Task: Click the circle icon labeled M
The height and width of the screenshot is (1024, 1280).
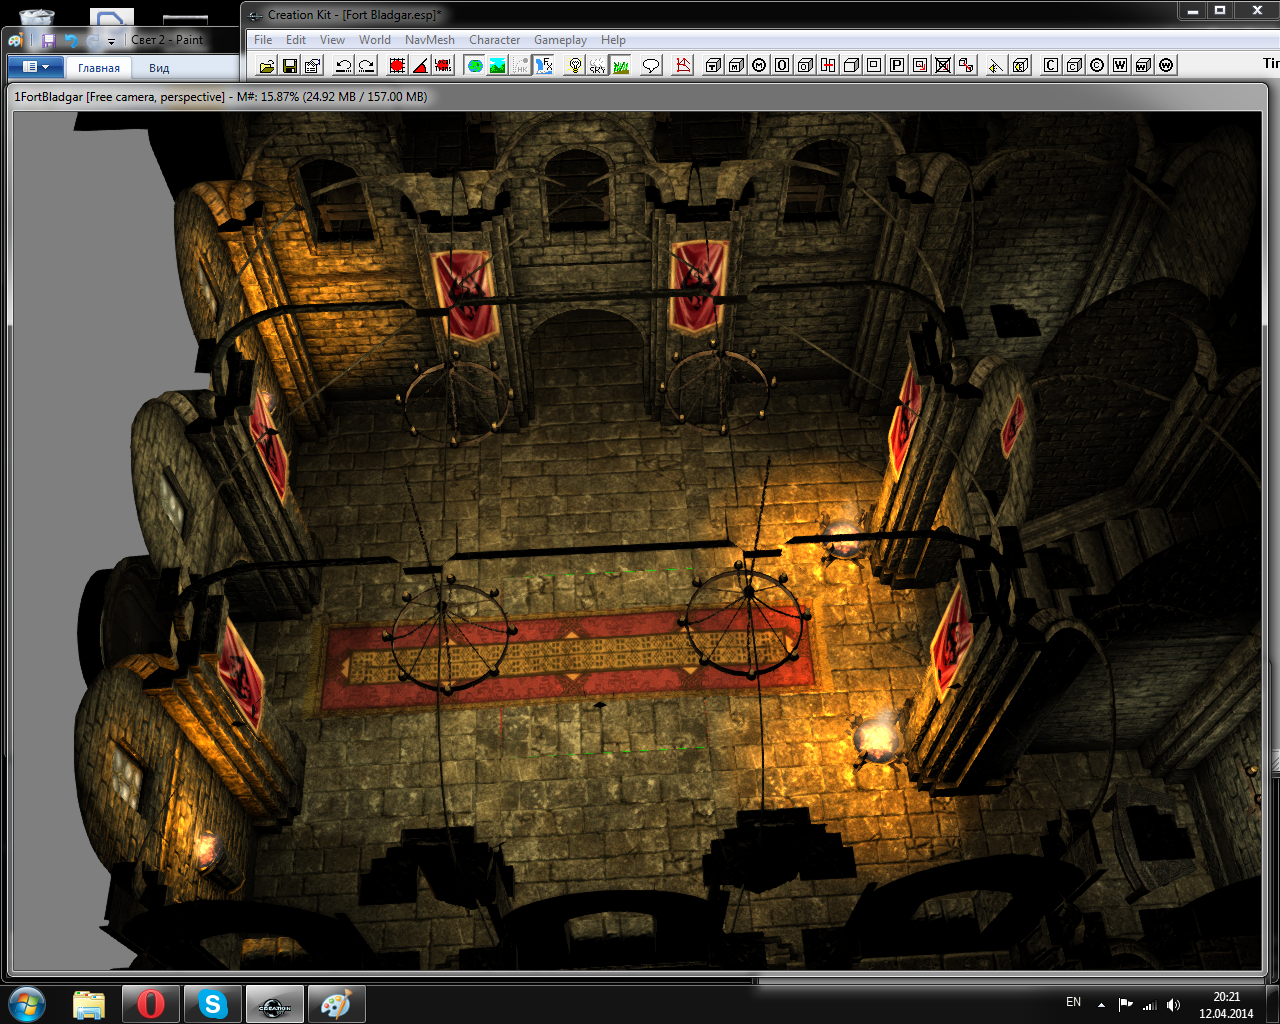Action: (x=760, y=65)
